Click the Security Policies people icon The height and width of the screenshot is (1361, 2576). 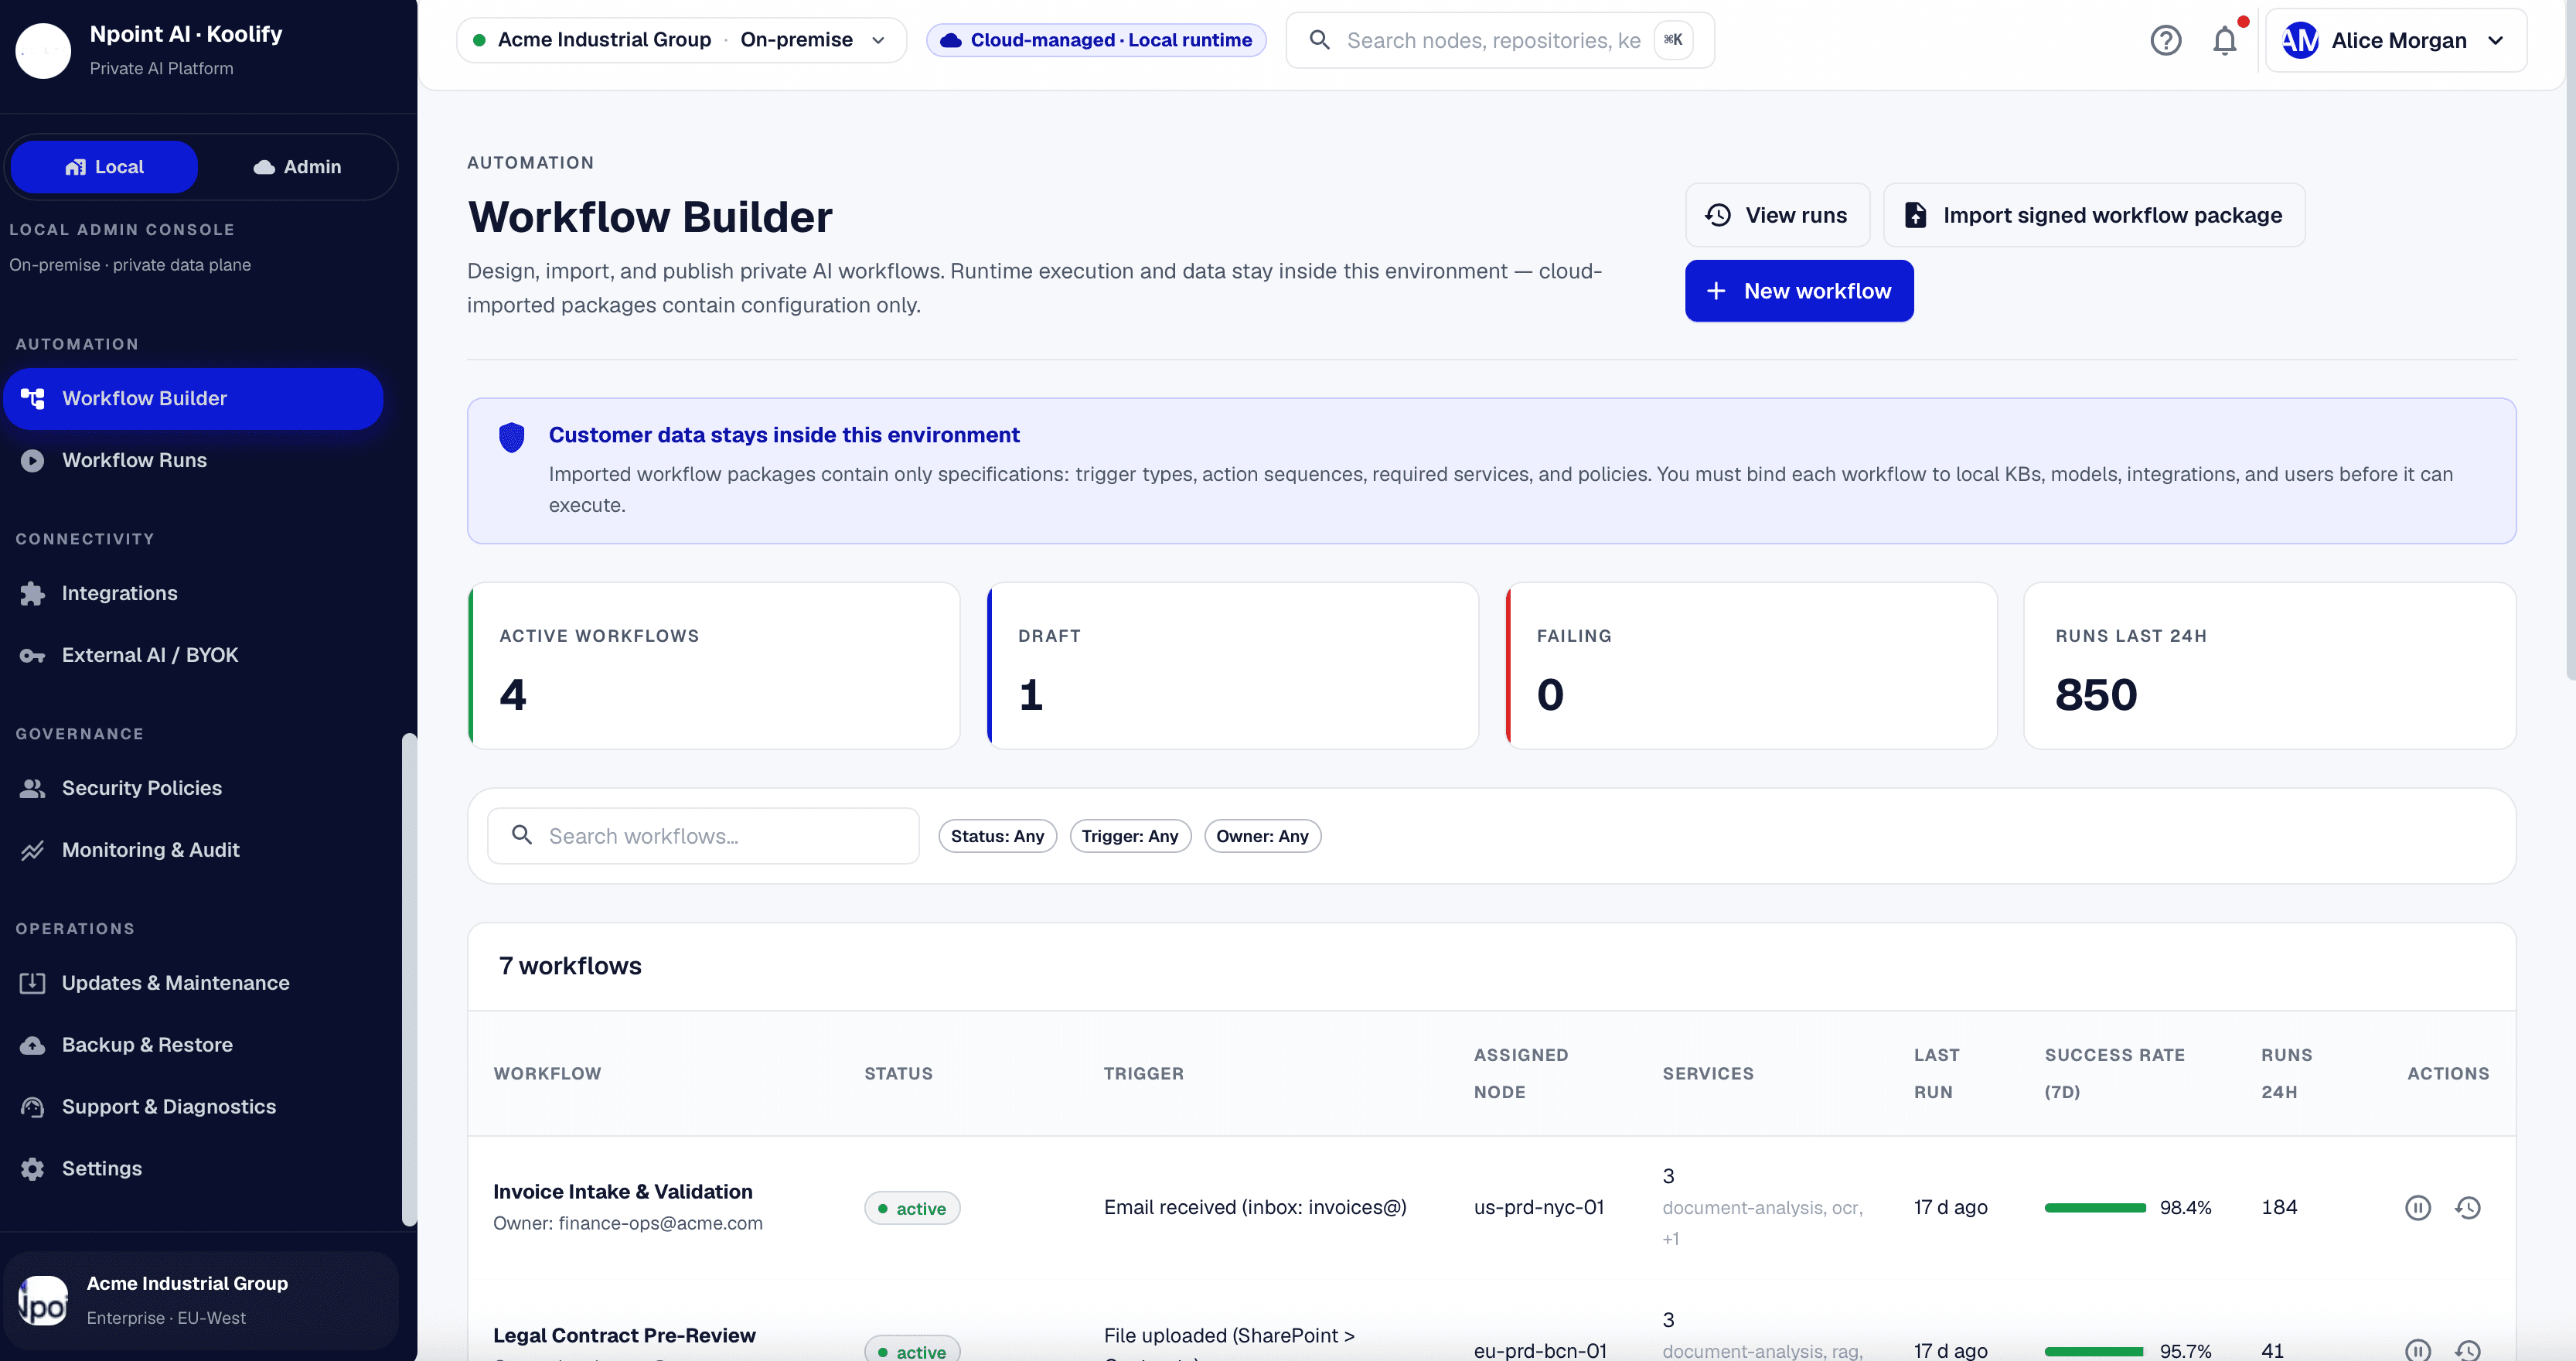click(33, 788)
